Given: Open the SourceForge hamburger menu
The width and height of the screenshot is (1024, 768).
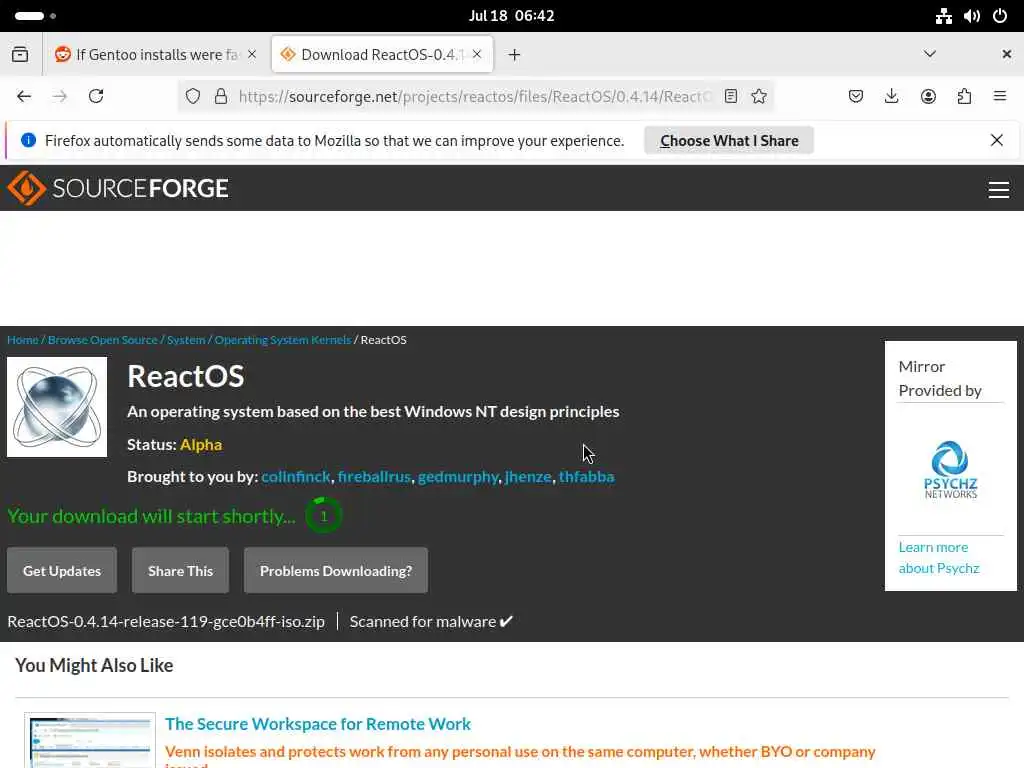Looking at the screenshot, I should [999, 189].
